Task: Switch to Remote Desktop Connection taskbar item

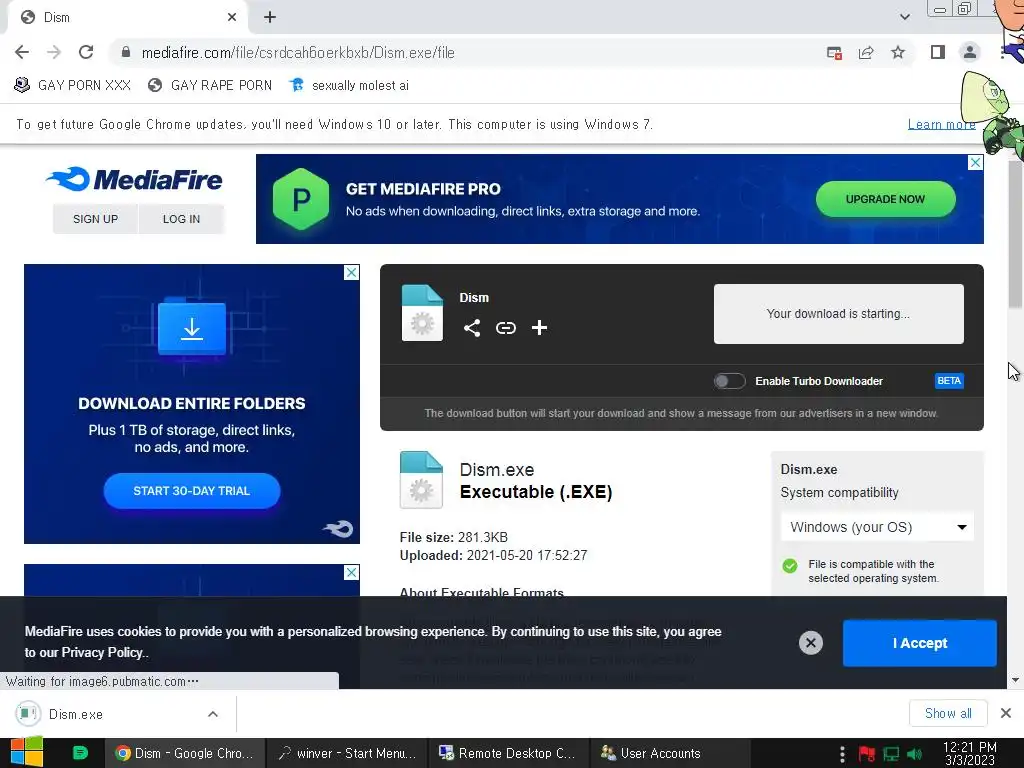Action: tap(509, 753)
